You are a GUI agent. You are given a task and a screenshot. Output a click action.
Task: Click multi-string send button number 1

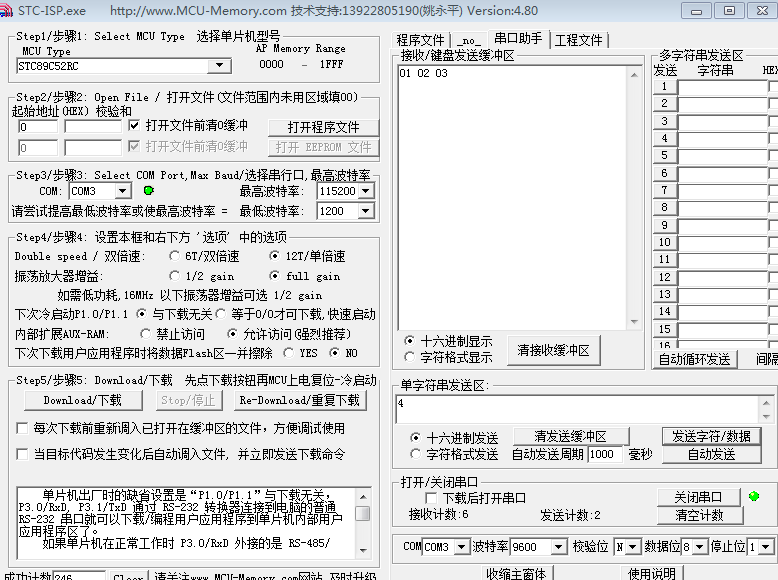click(664, 86)
